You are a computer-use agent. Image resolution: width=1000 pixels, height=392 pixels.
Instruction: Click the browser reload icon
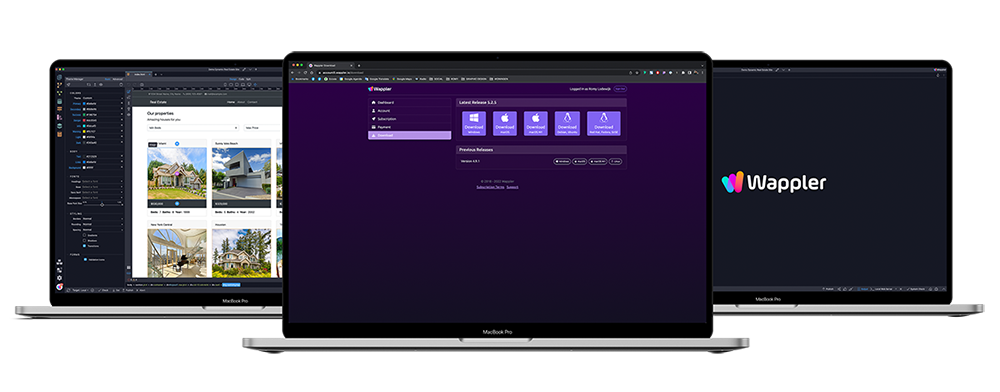click(305, 72)
